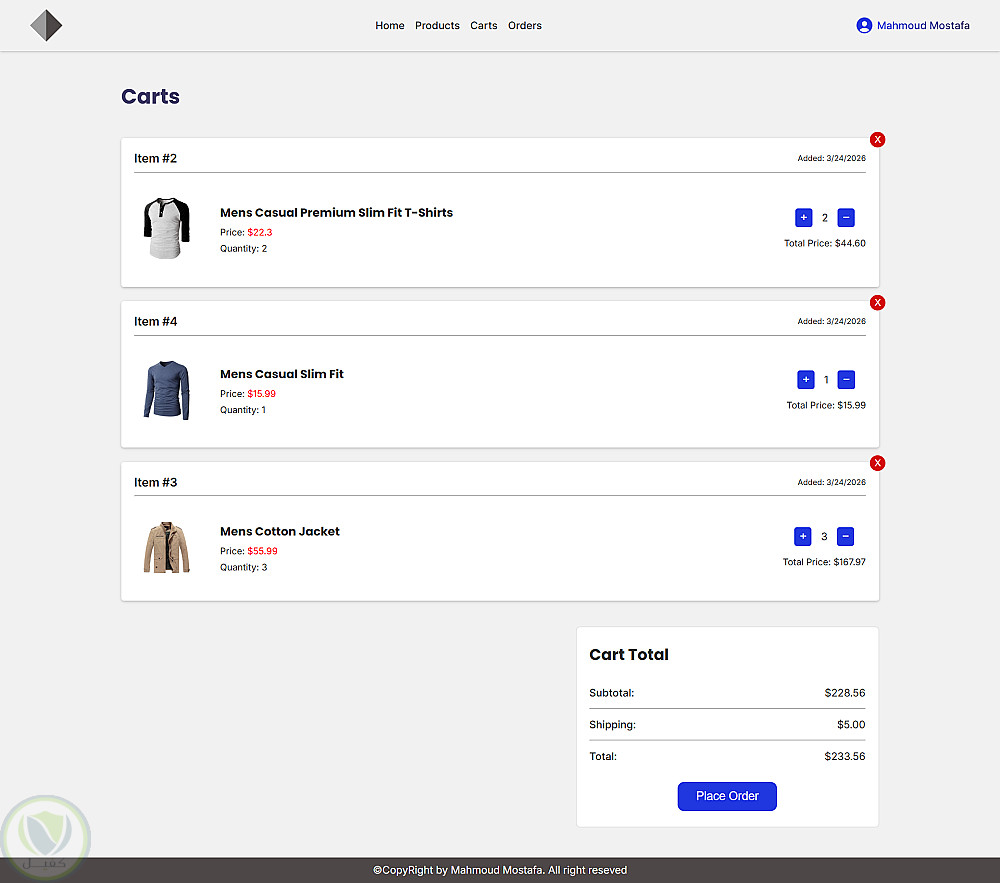The height and width of the screenshot is (883, 1000).
Task: Click the footer copyright text
Action: [500, 870]
